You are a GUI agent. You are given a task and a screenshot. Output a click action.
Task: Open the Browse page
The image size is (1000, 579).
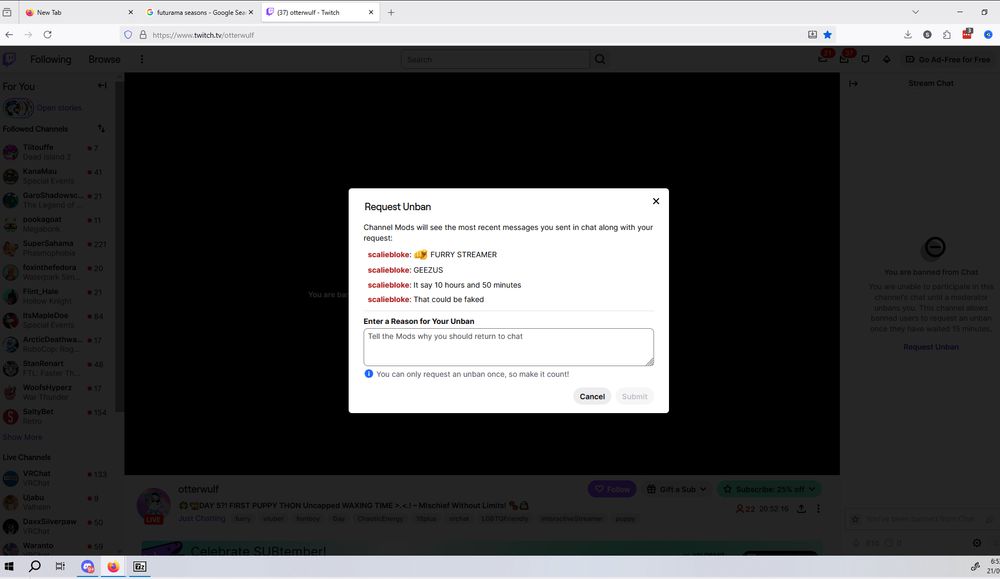[x=104, y=59]
